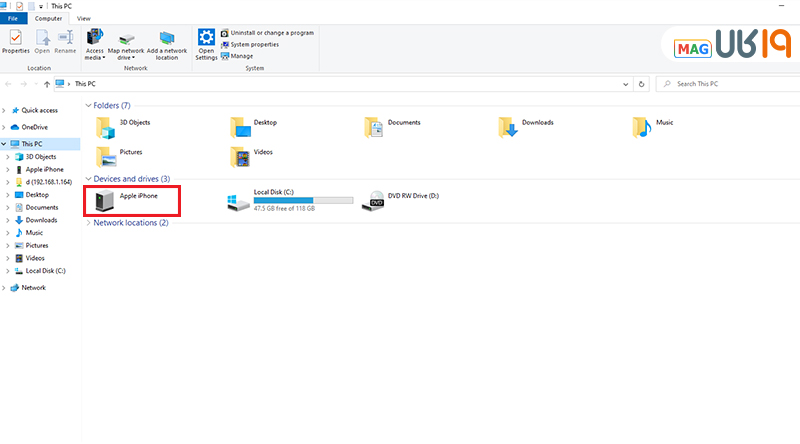Screen dimensions: 800x444
Task: Click the Map network drive icon
Action: click(127, 41)
